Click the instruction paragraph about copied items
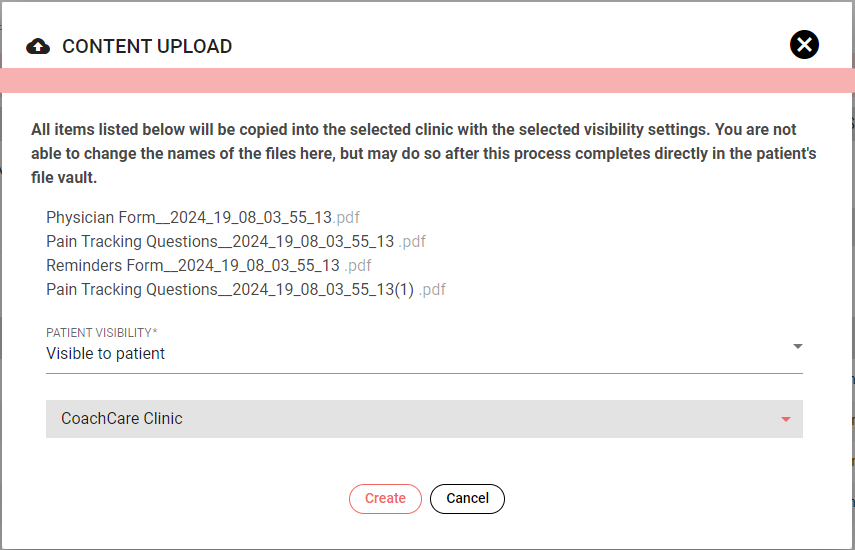855x550 pixels. coord(424,153)
